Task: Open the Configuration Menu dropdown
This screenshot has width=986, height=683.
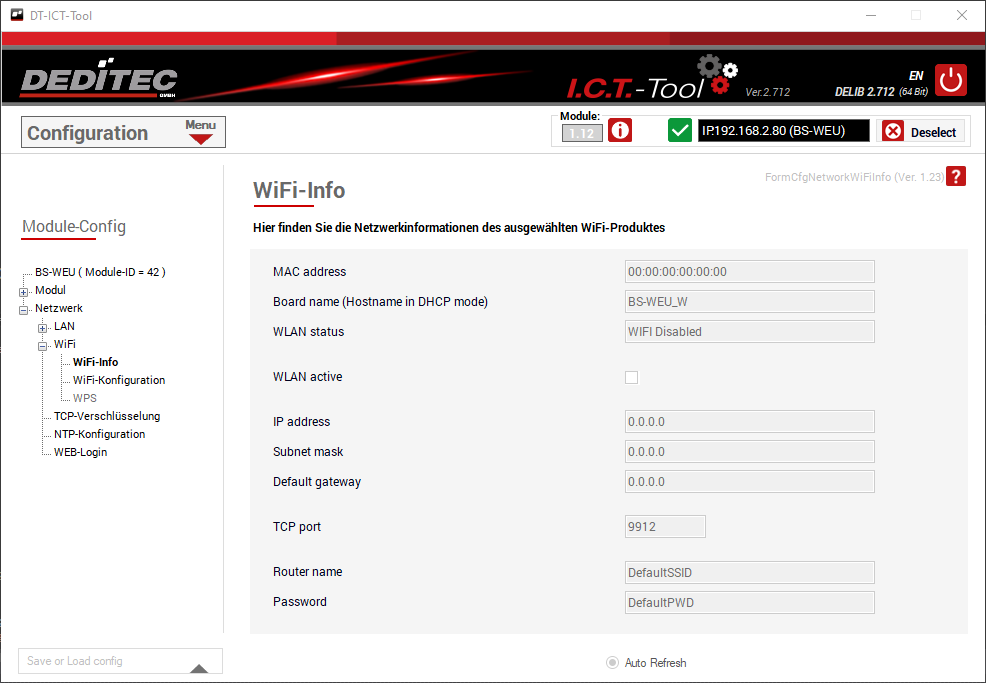Action: pos(201,132)
